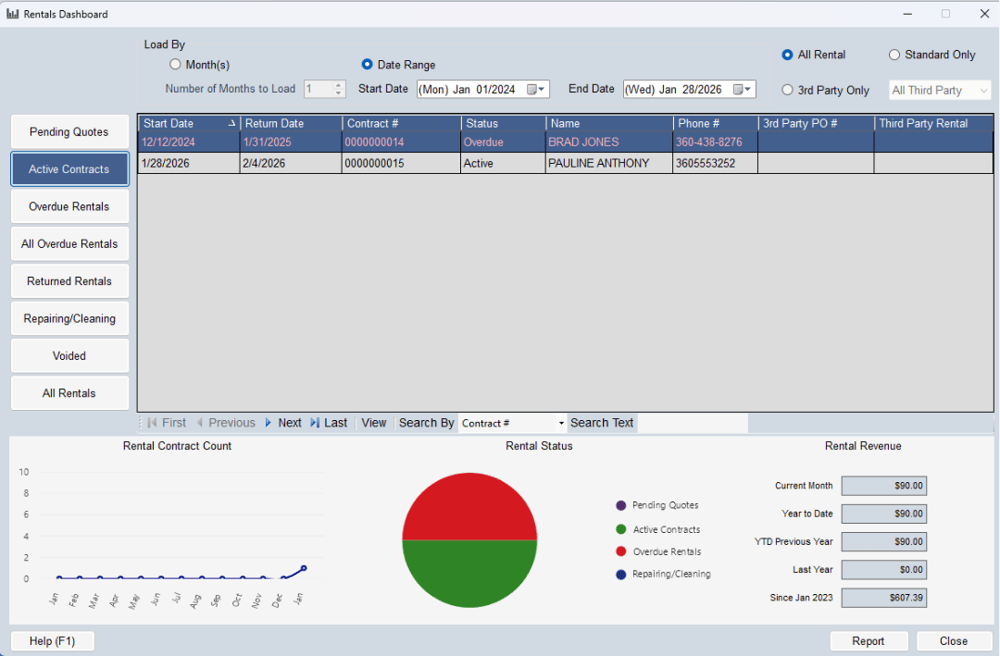Image resolution: width=1000 pixels, height=656 pixels.
Task: Open the Overdue Rentals tab
Action: [x=70, y=206]
